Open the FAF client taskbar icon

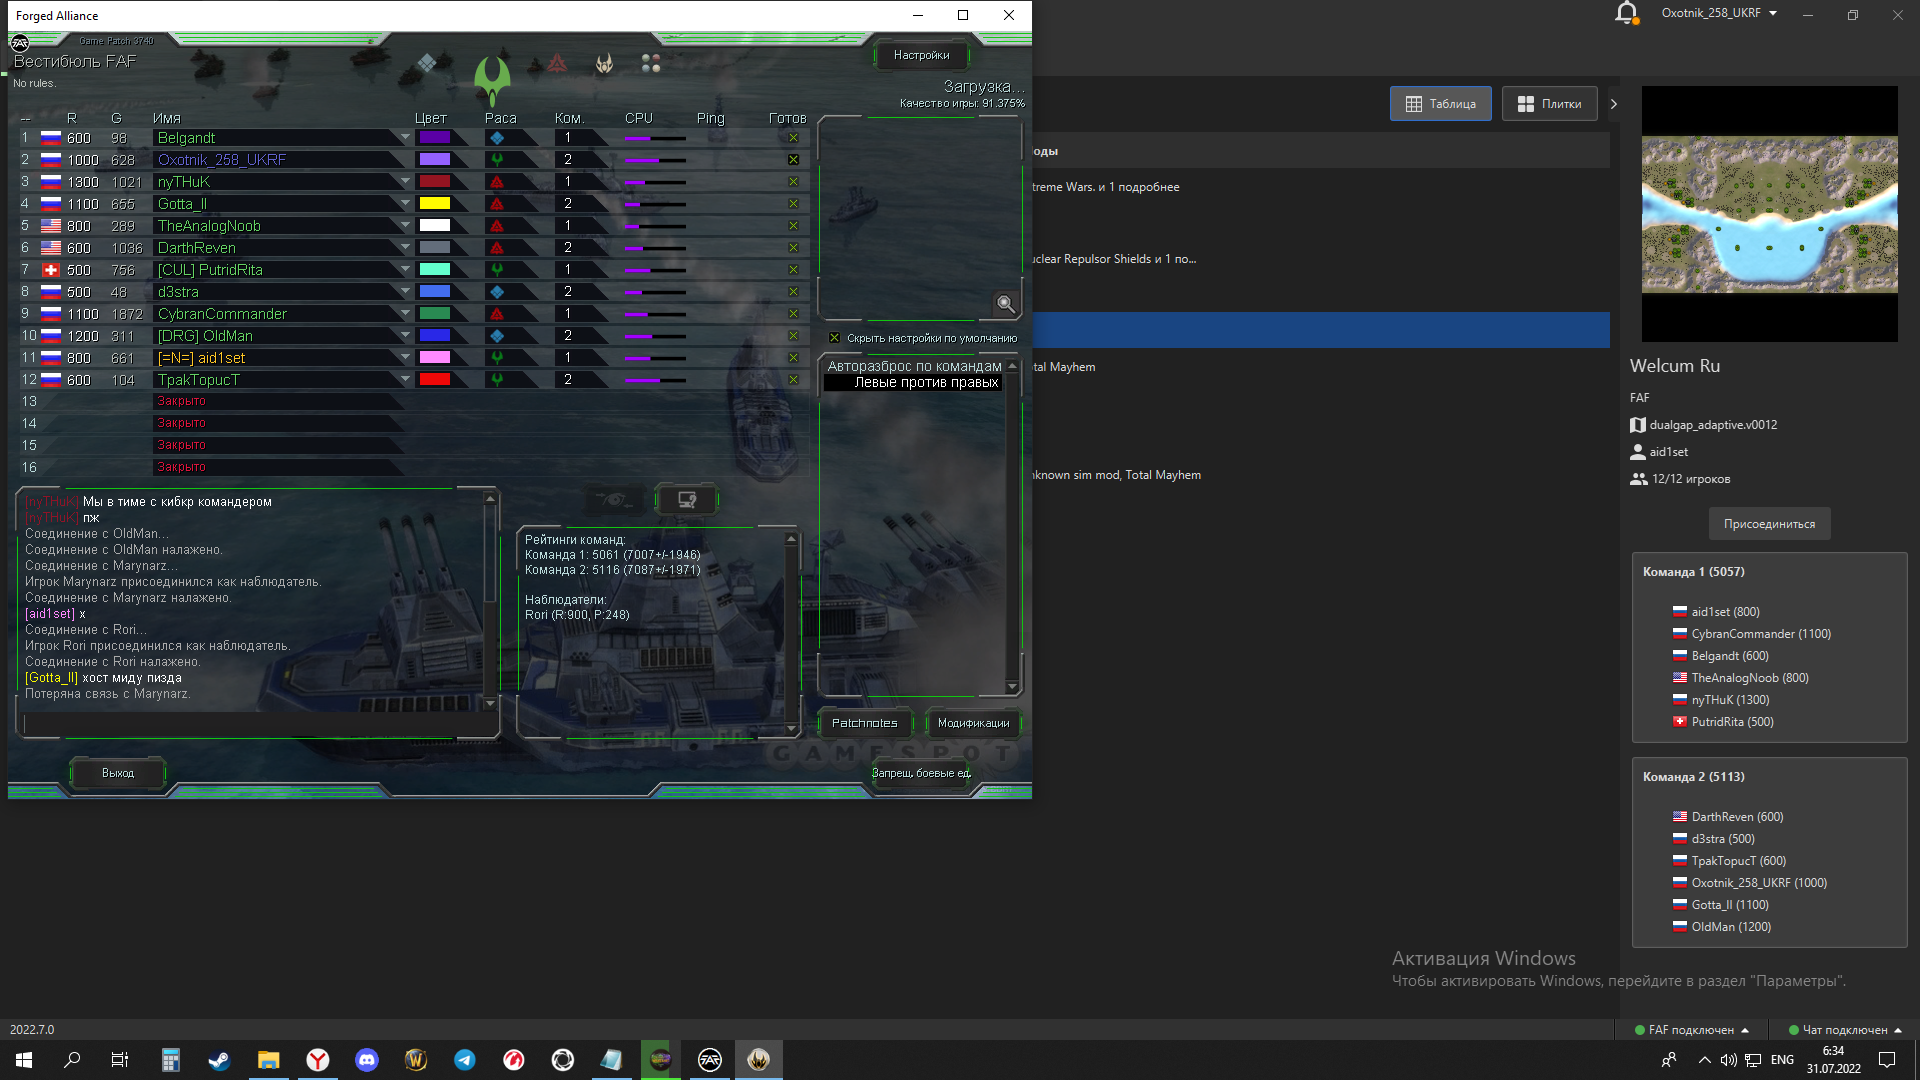pyautogui.click(x=710, y=1060)
